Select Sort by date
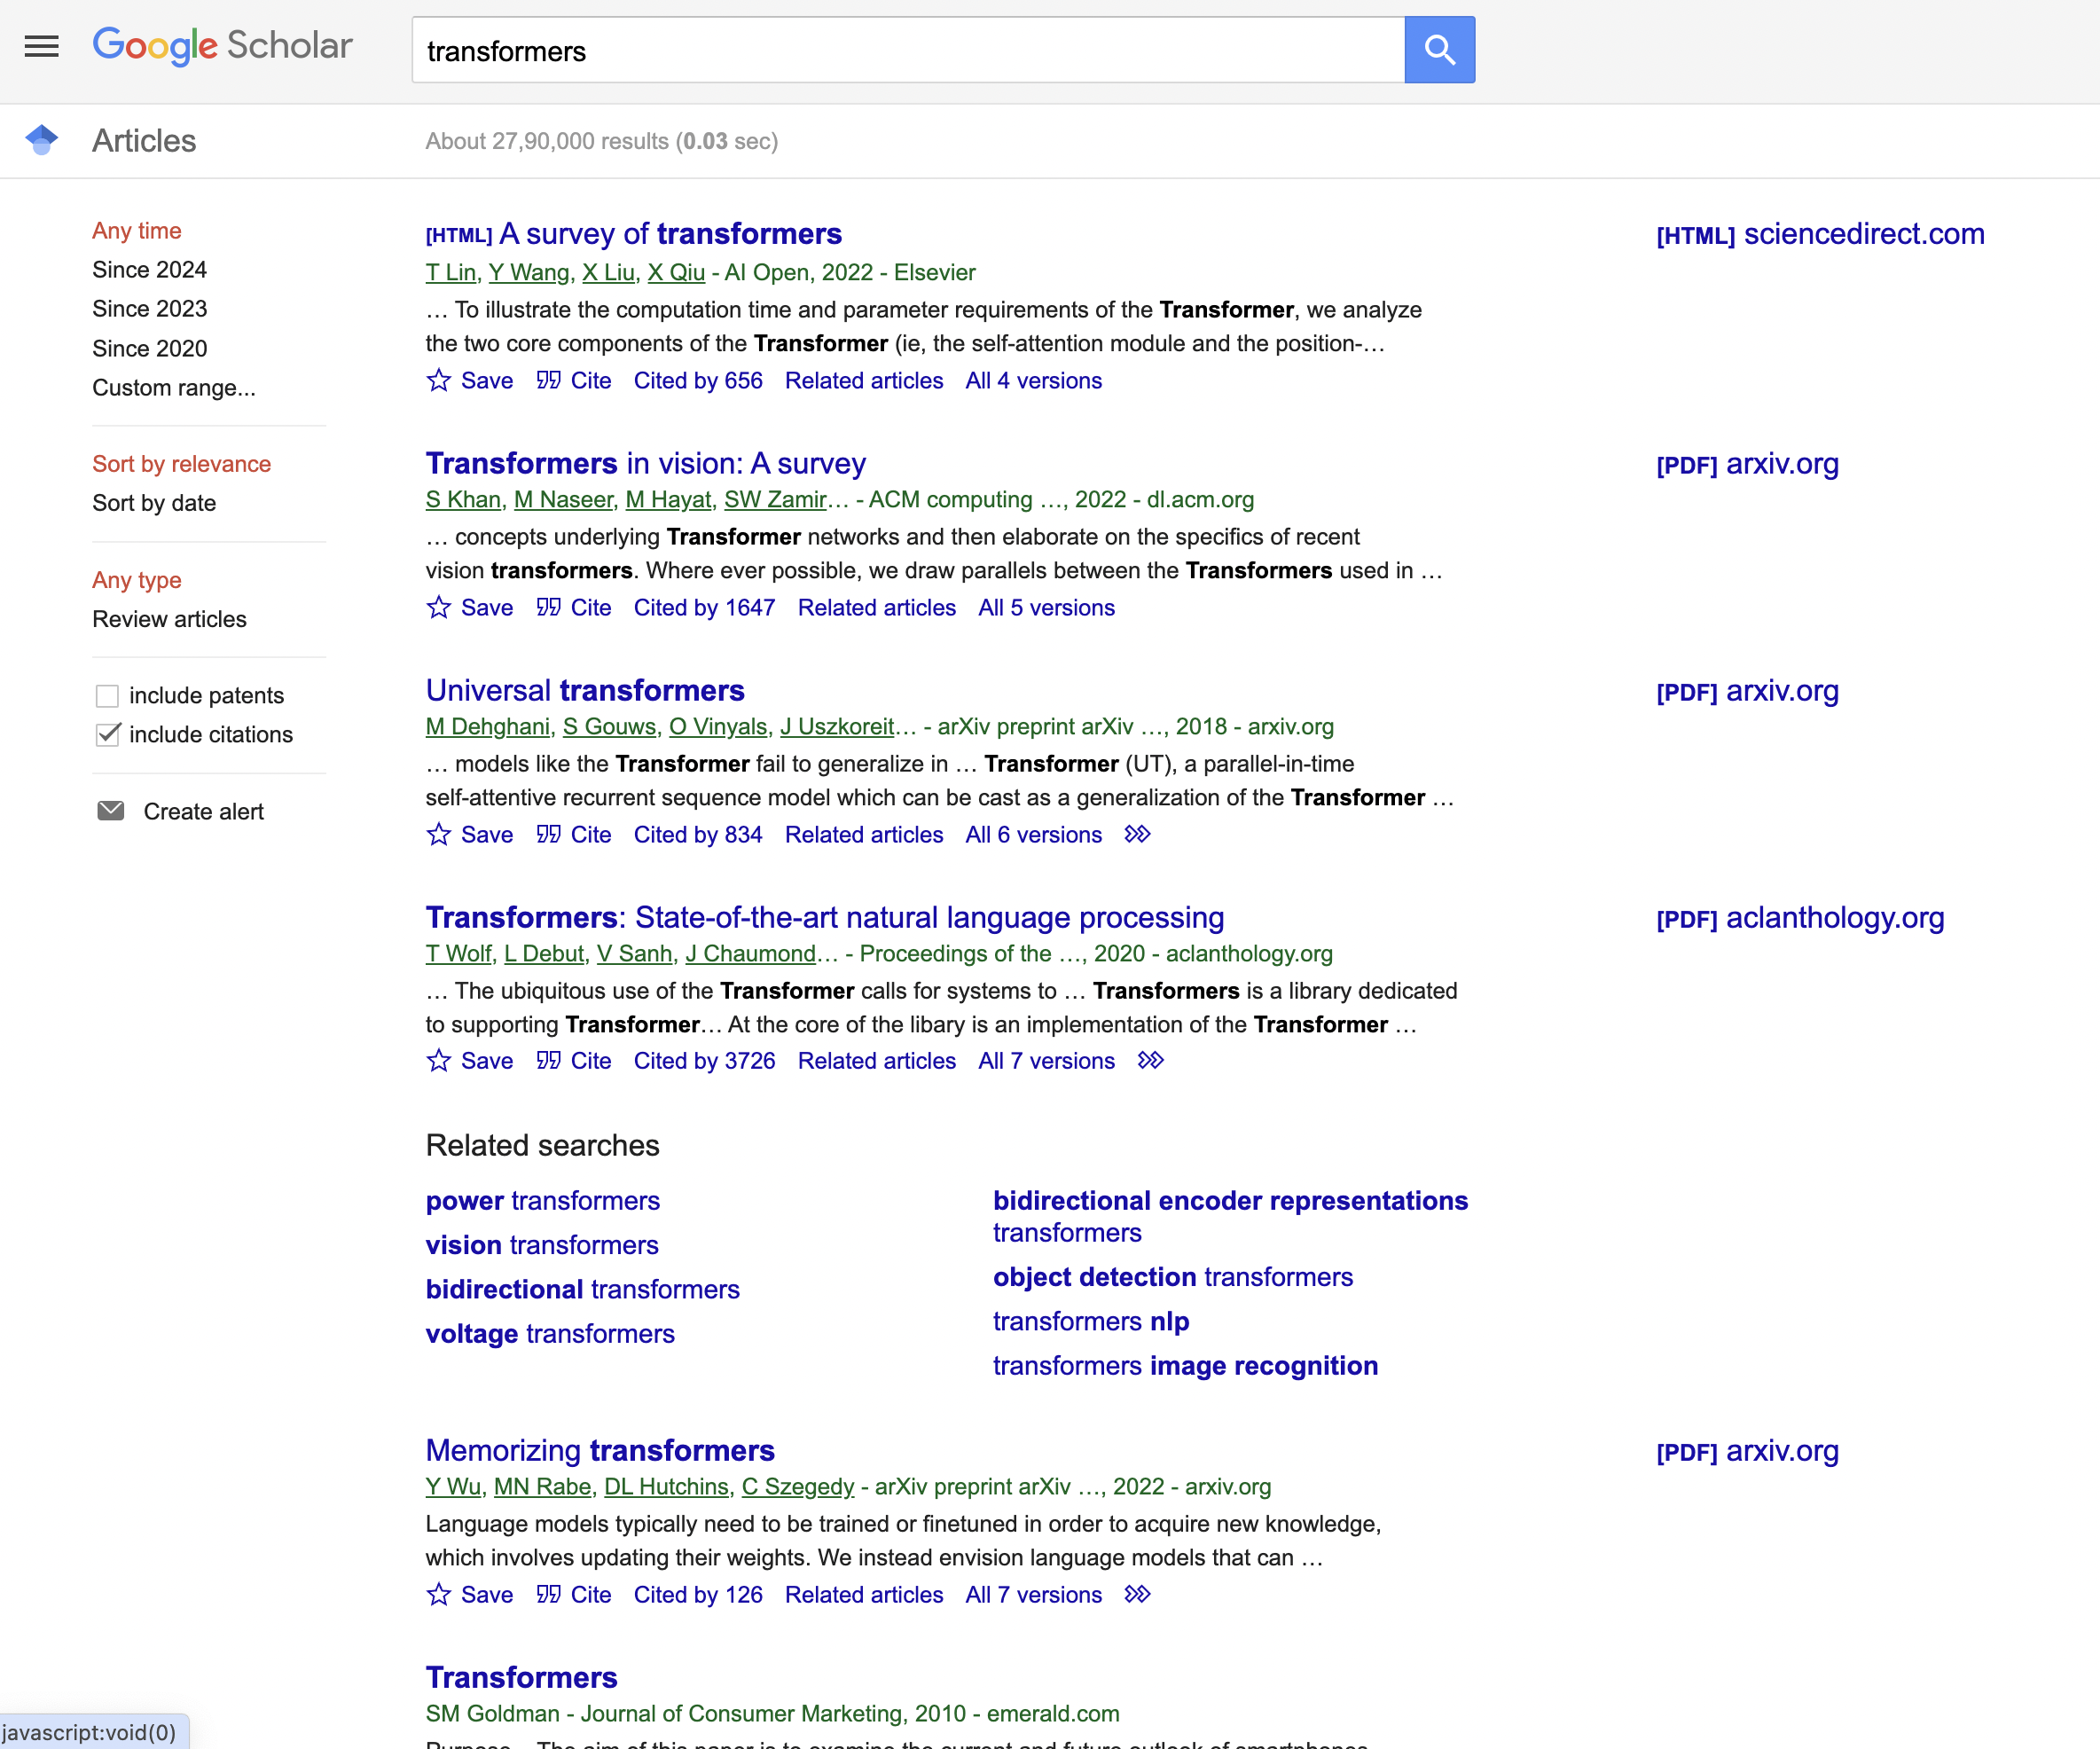Image resolution: width=2100 pixels, height=1749 pixels. coord(154,503)
